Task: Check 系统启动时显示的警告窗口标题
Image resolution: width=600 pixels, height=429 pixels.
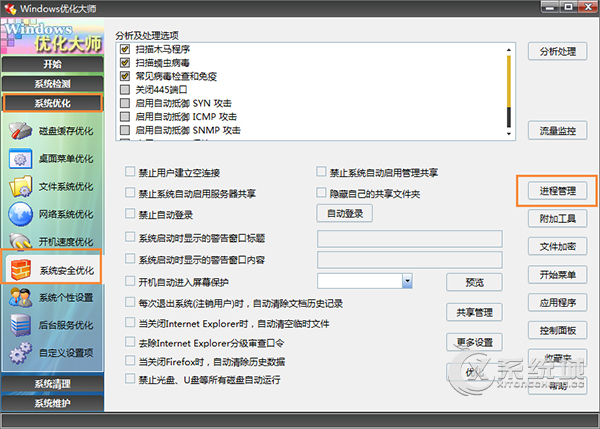Action: coord(130,237)
